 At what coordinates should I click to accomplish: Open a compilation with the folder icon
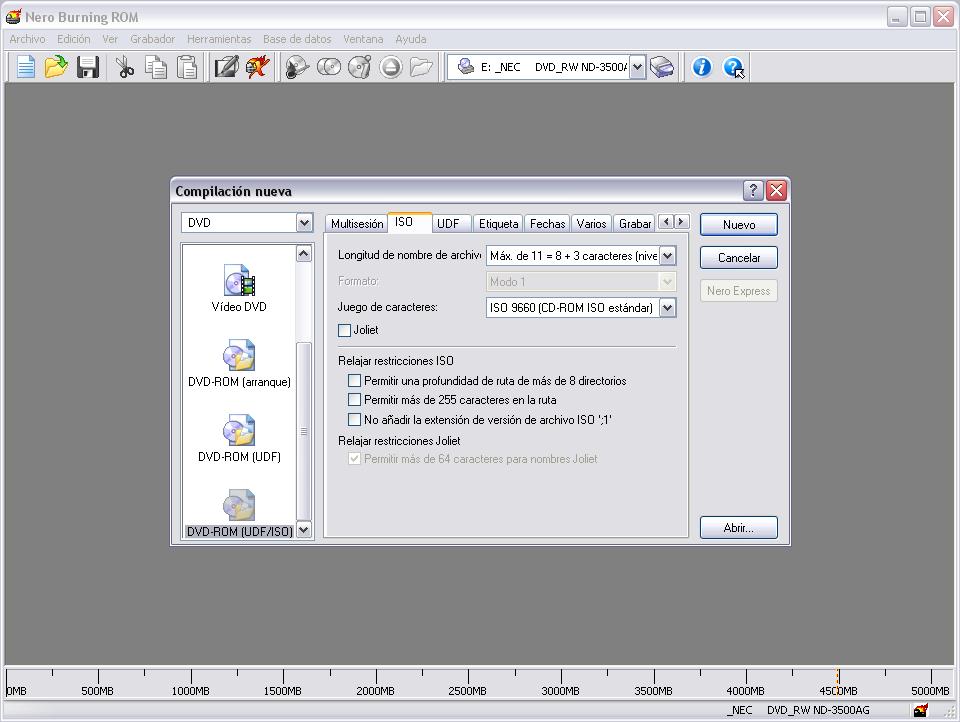pyautogui.click(x=56, y=67)
